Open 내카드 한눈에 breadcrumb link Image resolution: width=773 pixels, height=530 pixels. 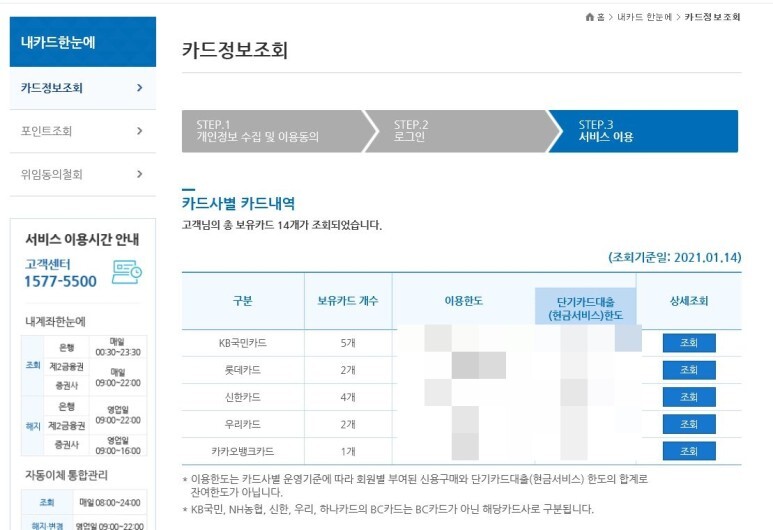(644, 17)
